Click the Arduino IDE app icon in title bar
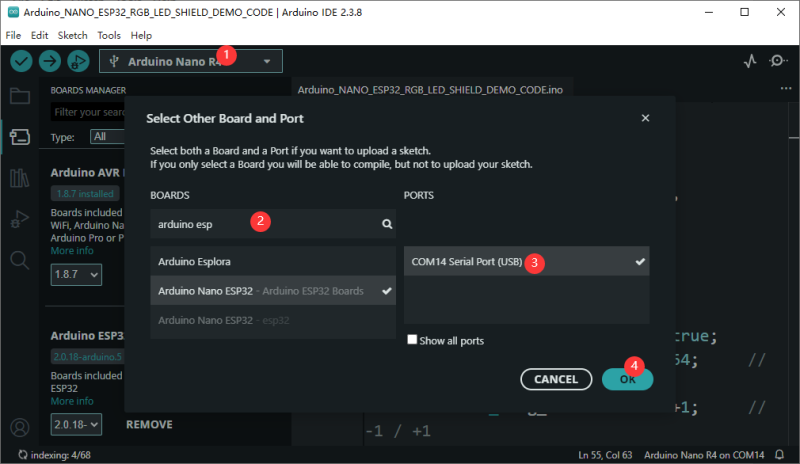This screenshot has width=800, height=464. tap(13, 12)
